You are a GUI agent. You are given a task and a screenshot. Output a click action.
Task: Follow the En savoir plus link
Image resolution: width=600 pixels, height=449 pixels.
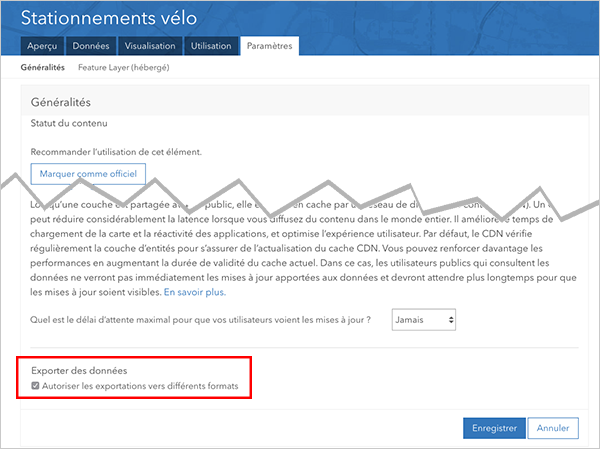(195, 292)
